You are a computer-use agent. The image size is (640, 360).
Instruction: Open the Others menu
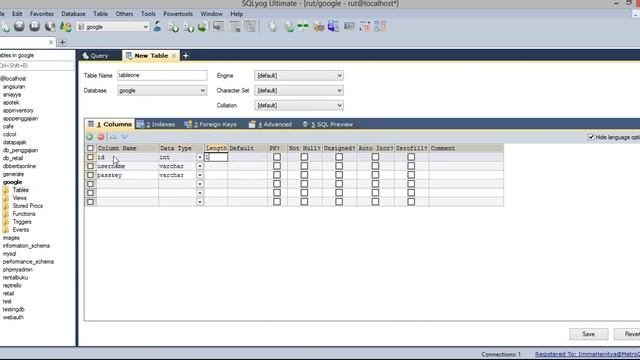point(124,14)
